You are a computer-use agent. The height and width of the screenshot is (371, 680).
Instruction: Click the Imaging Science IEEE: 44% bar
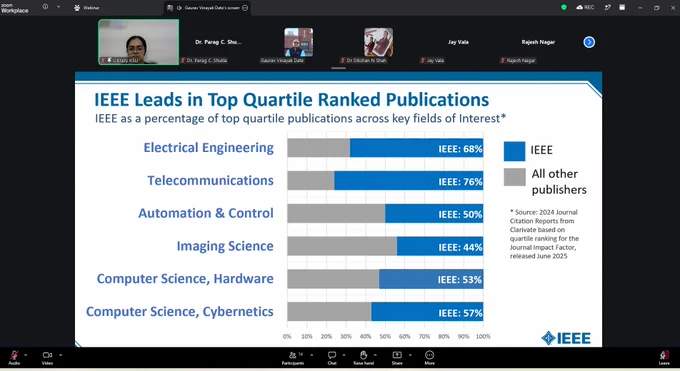(440, 246)
